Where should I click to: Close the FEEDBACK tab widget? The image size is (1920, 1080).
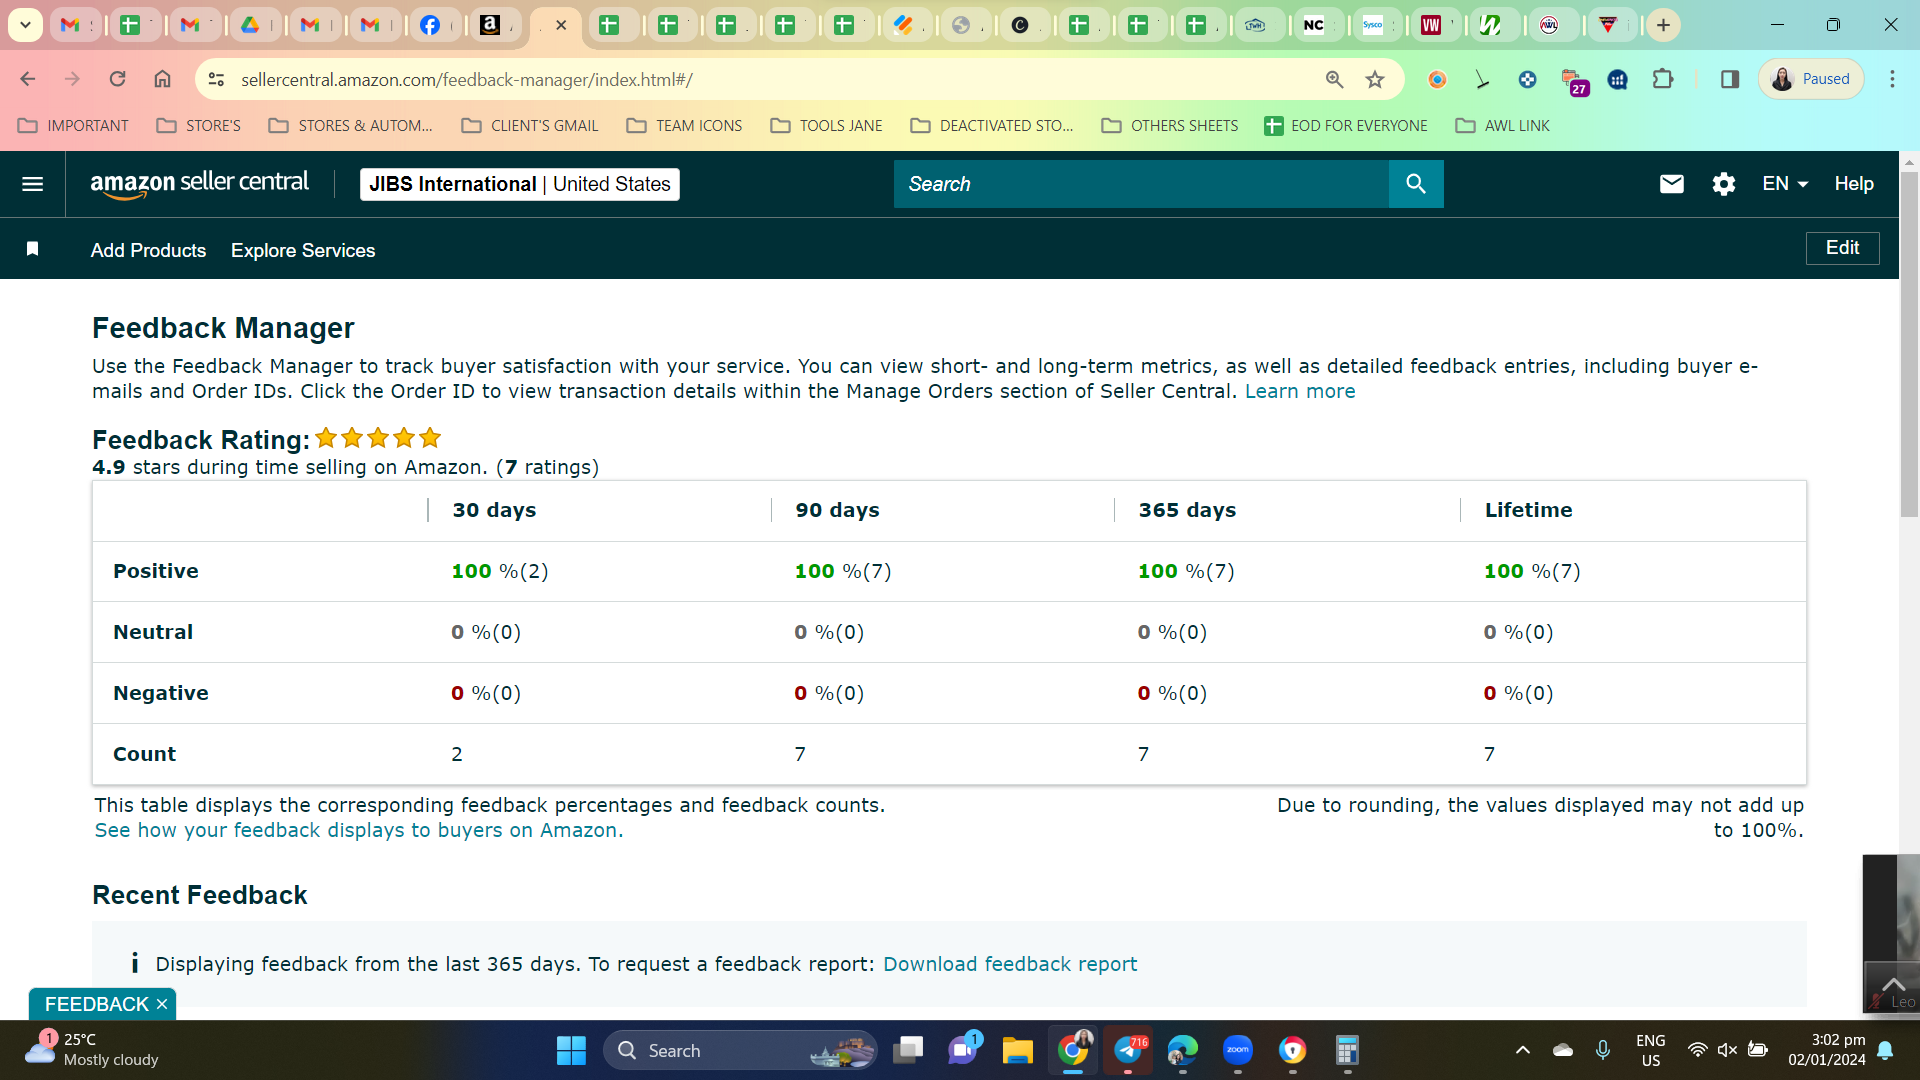[162, 1004]
